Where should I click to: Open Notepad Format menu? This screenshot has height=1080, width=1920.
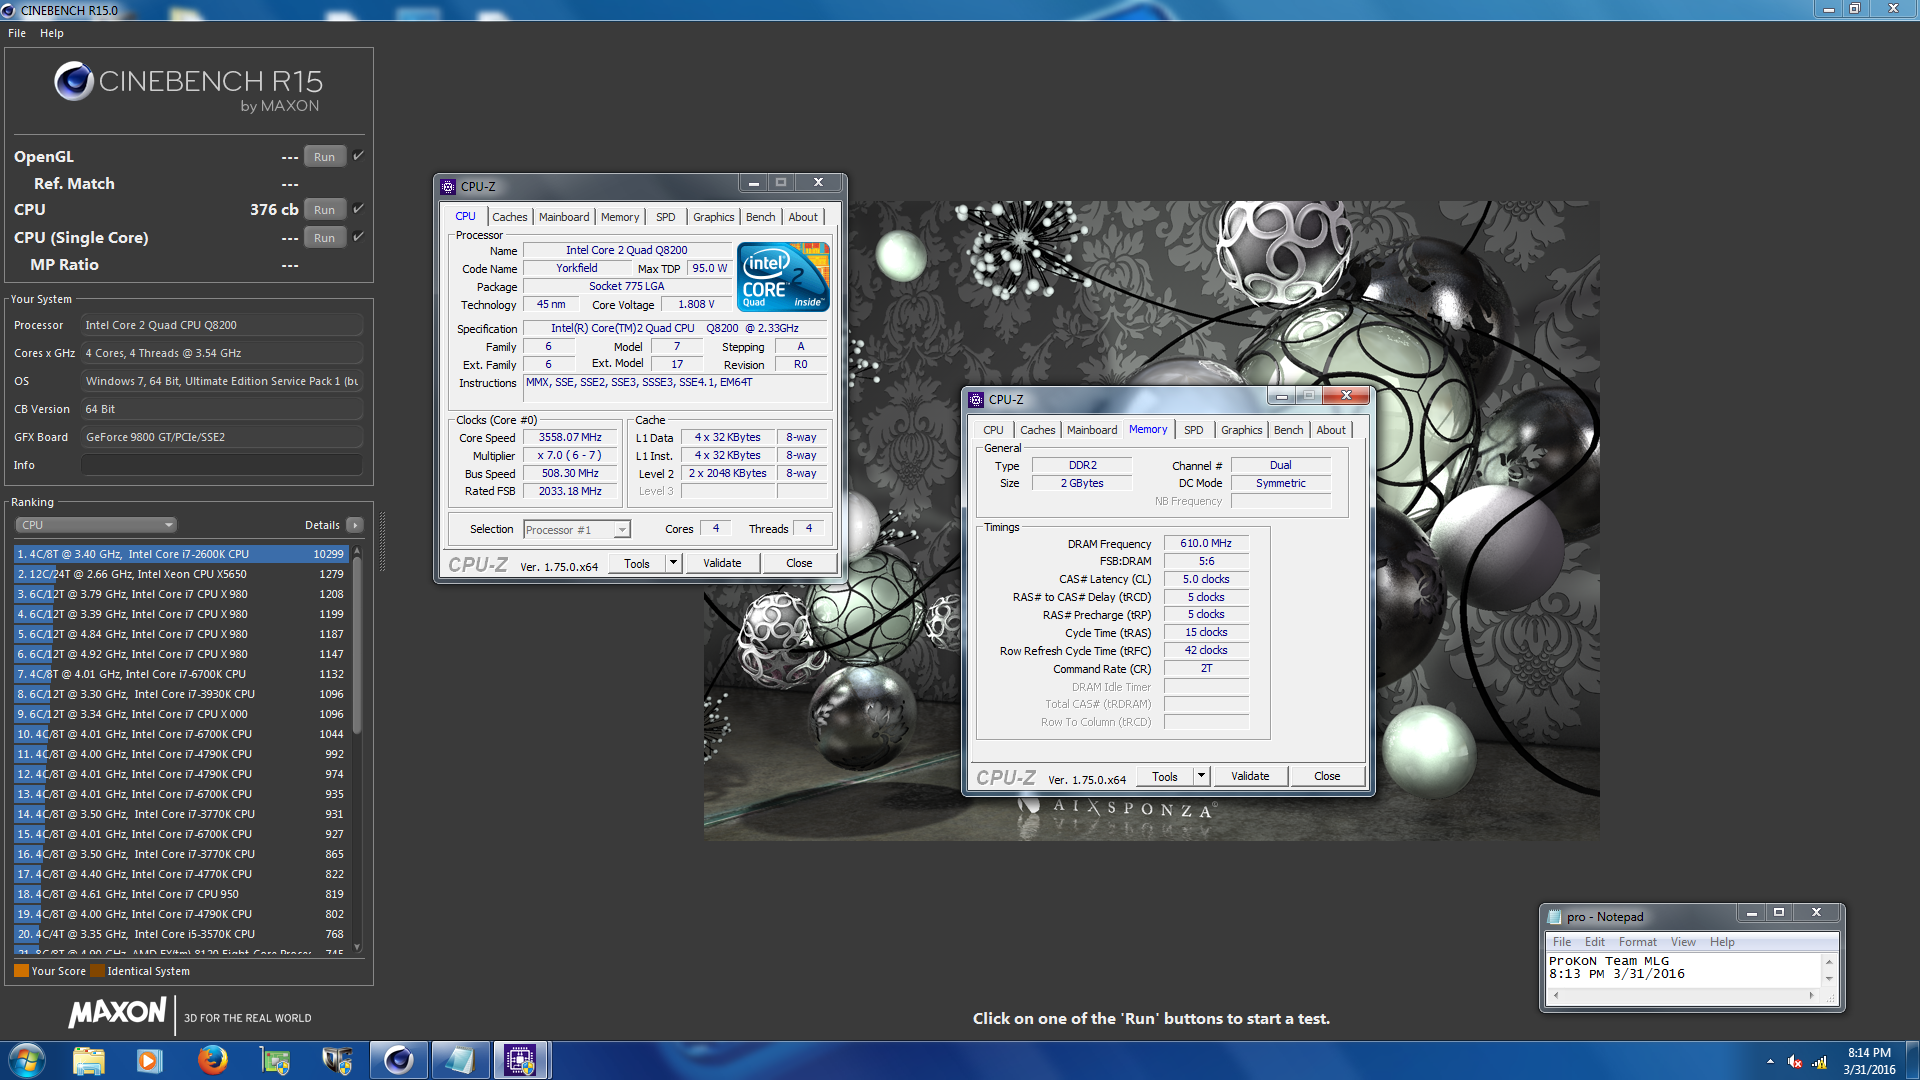pyautogui.click(x=1637, y=942)
